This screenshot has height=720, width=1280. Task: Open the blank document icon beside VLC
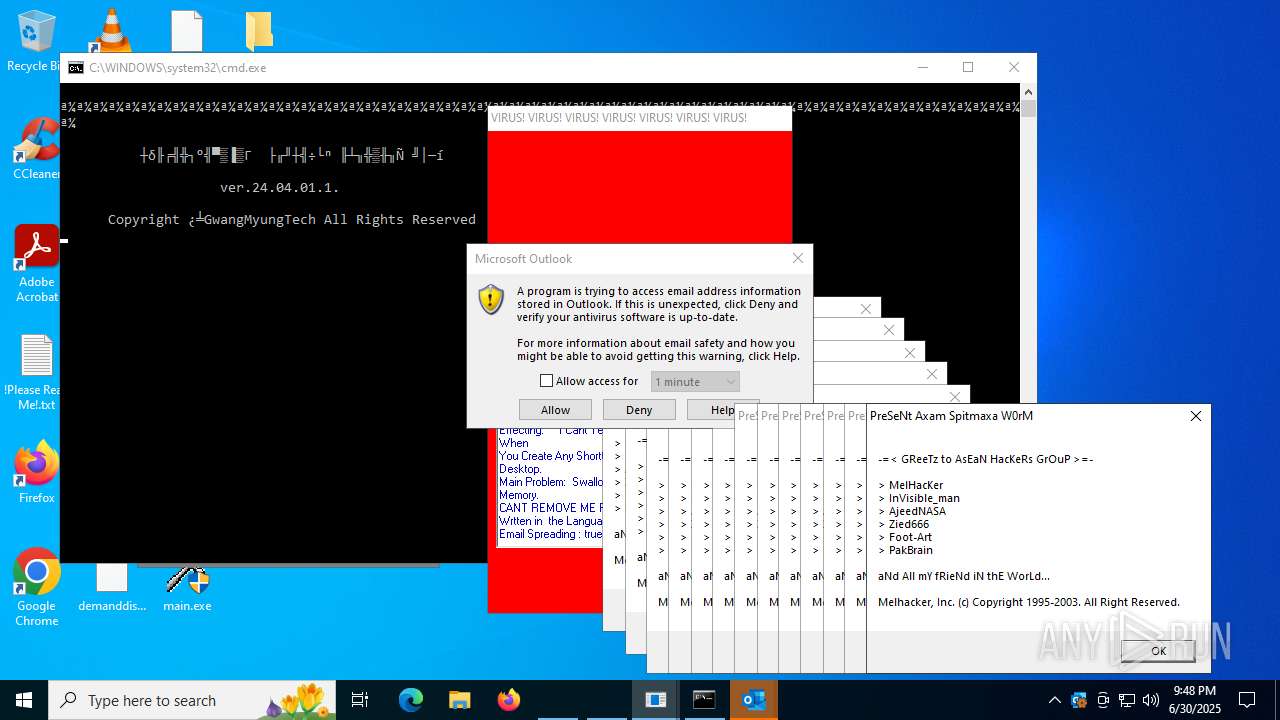coord(187,30)
